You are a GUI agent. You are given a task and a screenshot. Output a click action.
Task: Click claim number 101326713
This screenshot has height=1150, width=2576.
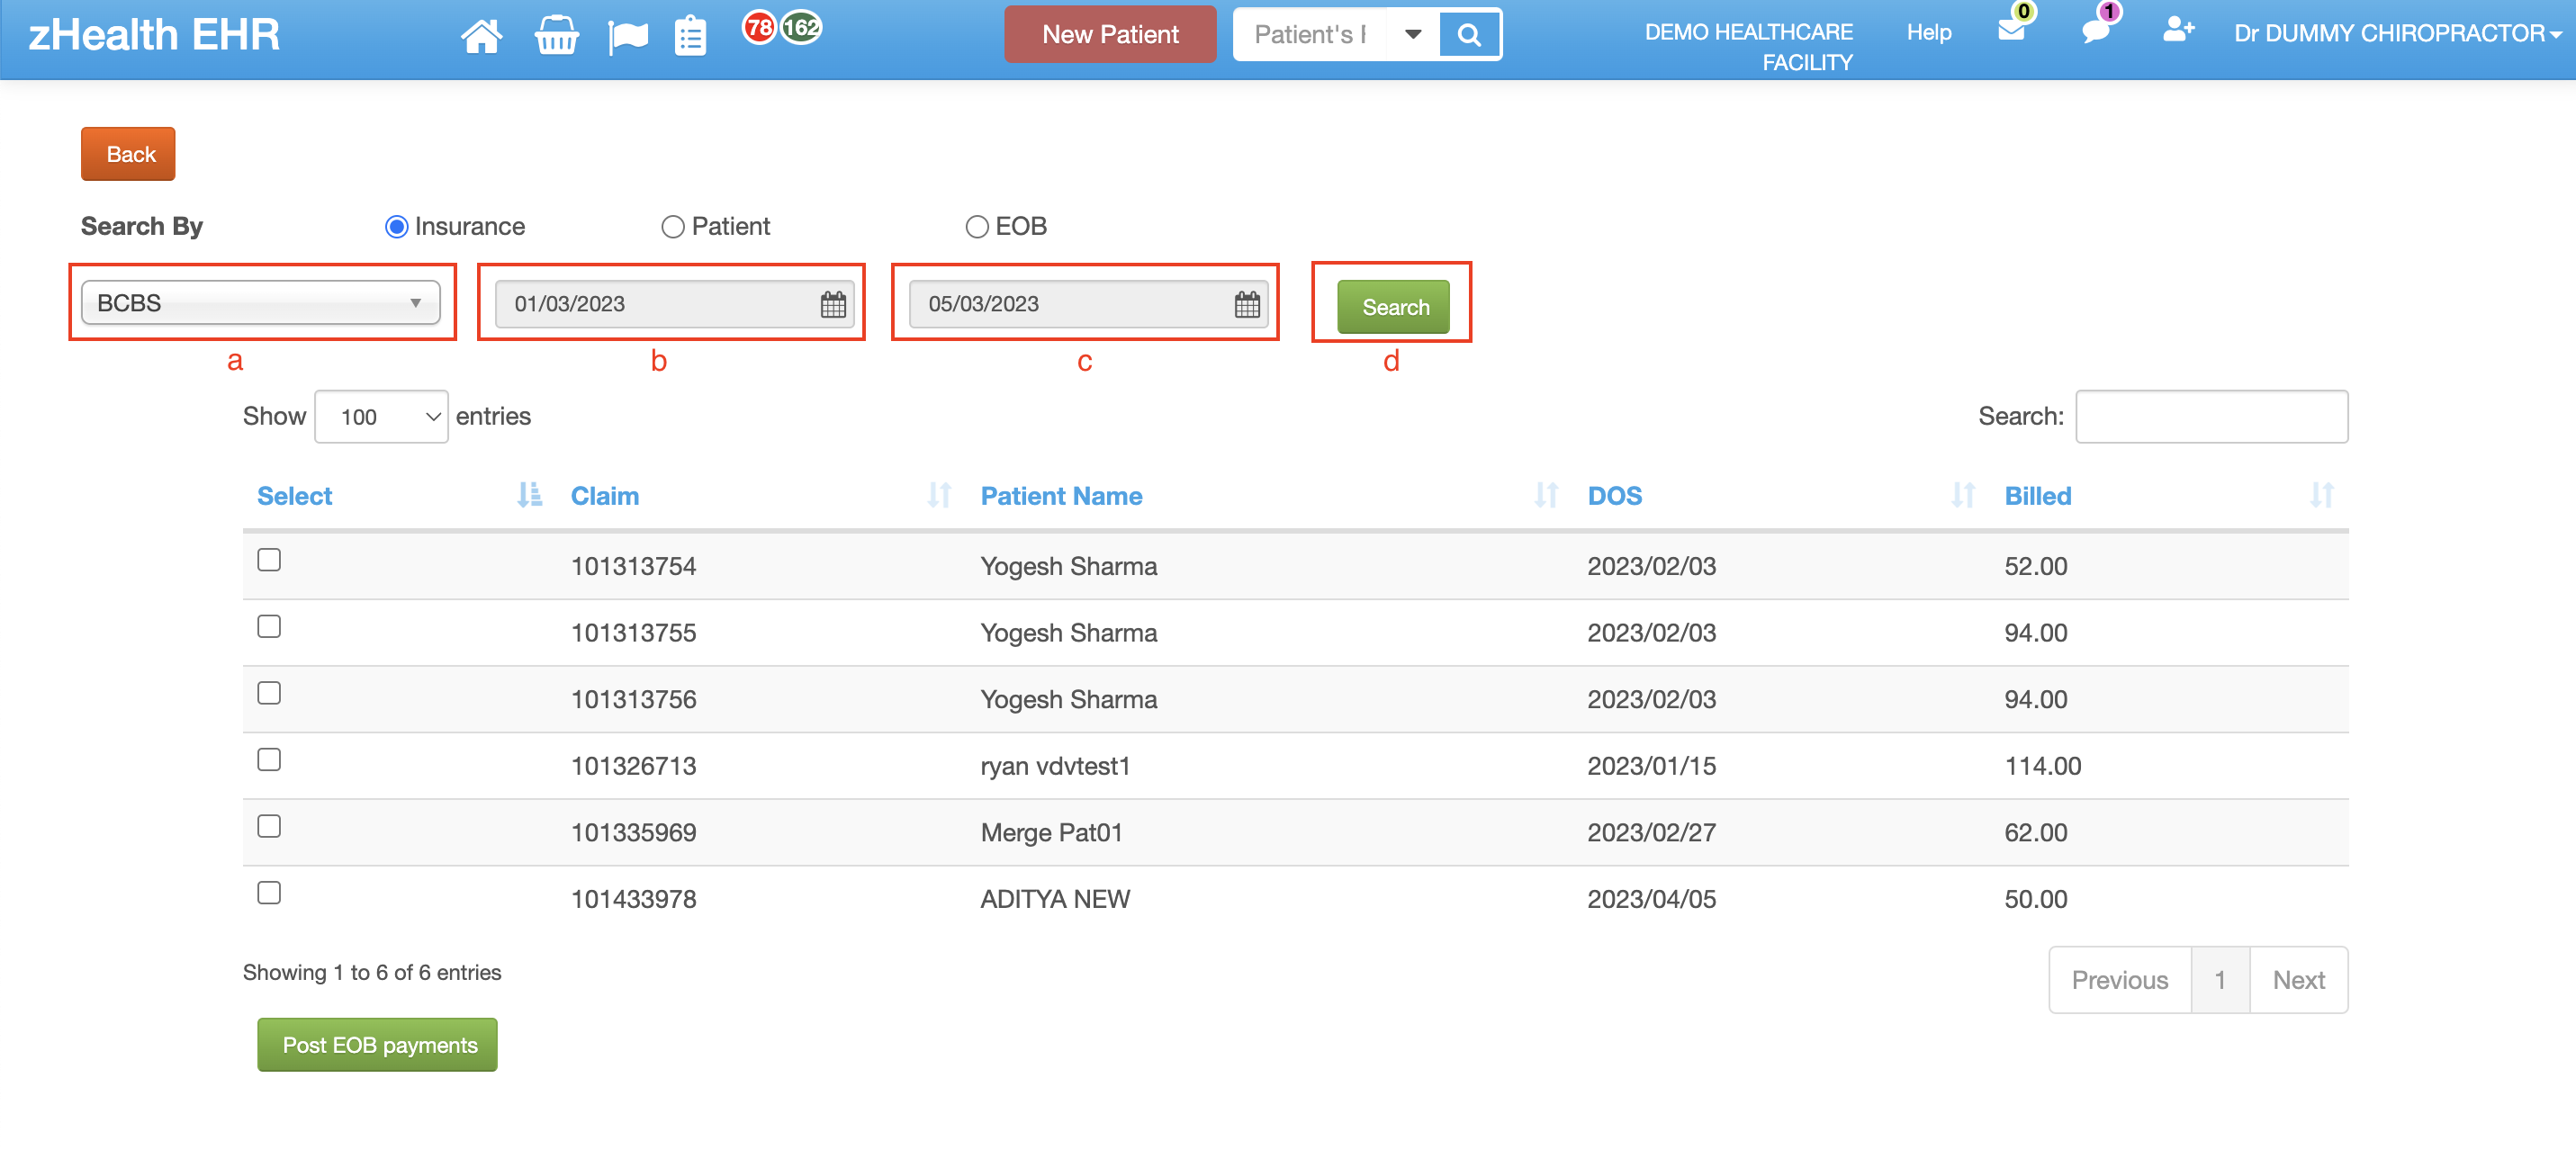[634, 766]
